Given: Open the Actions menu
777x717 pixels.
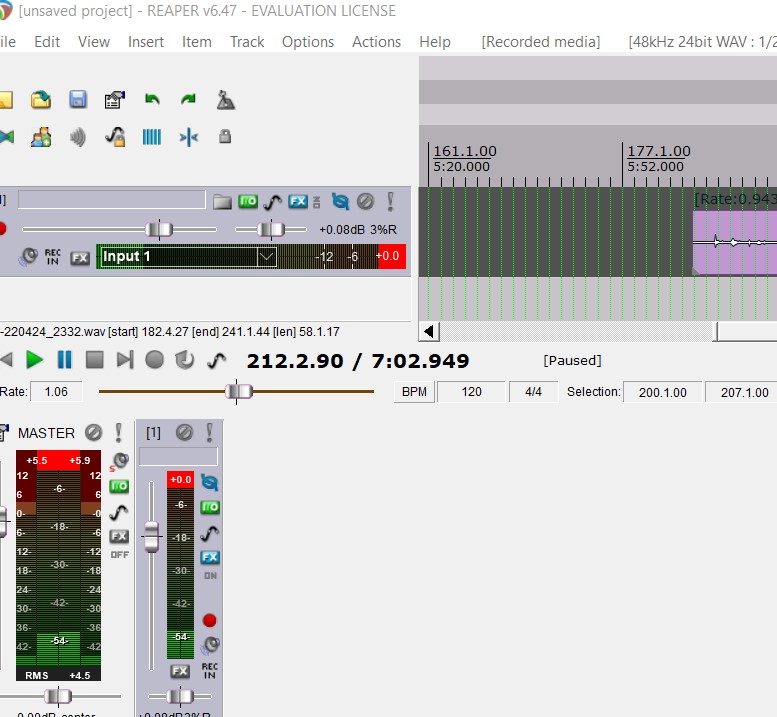Looking at the screenshot, I should [377, 42].
